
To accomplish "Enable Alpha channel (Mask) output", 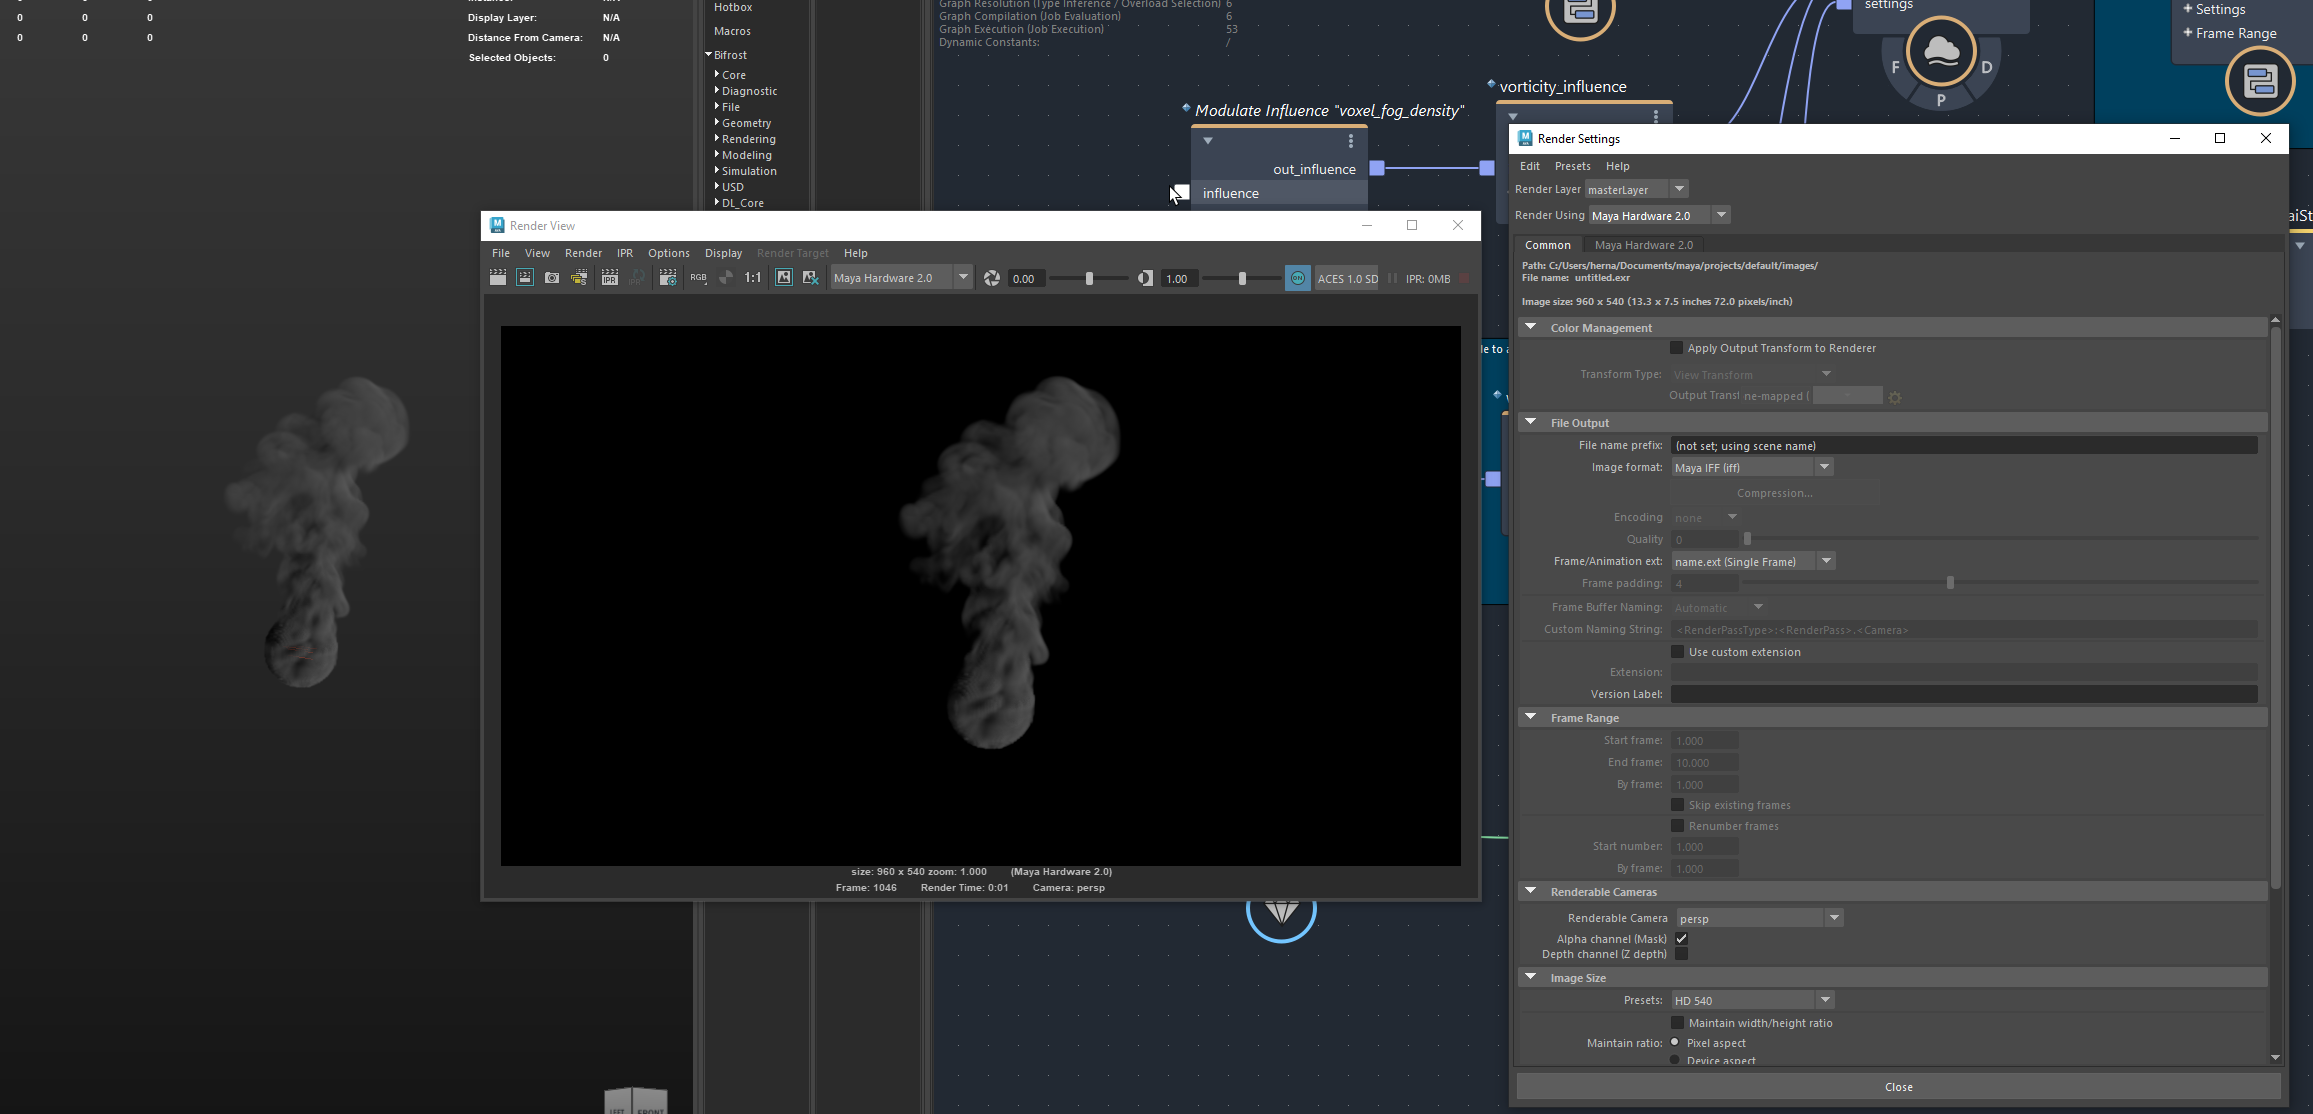I will coord(1681,938).
